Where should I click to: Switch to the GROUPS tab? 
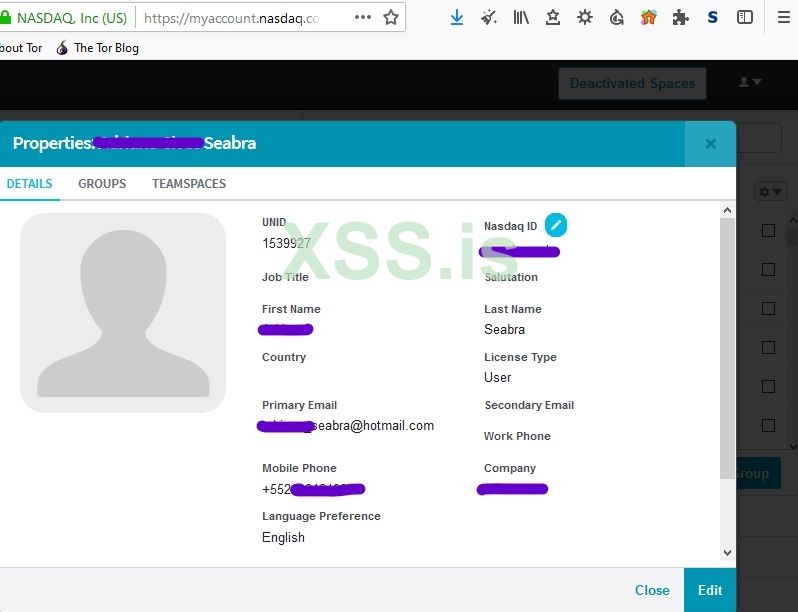click(102, 184)
